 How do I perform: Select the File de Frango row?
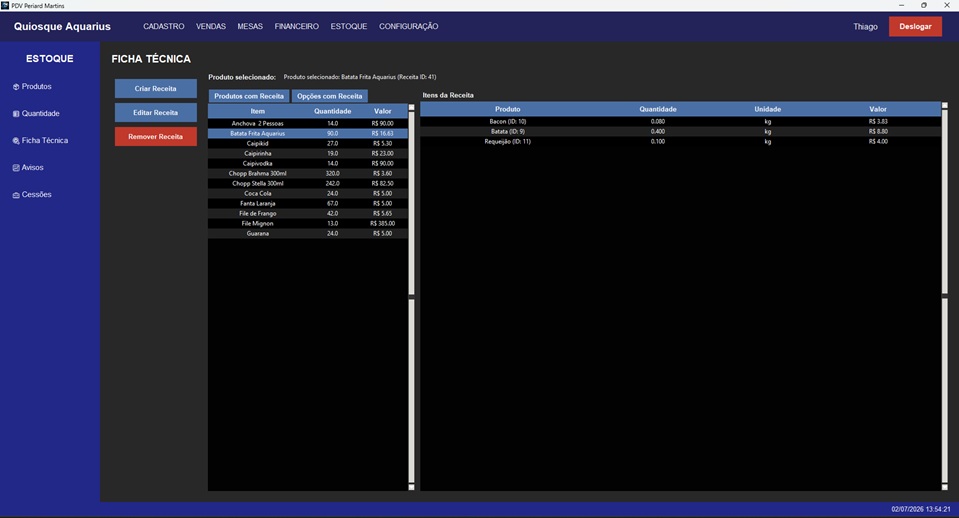coord(308,213)
